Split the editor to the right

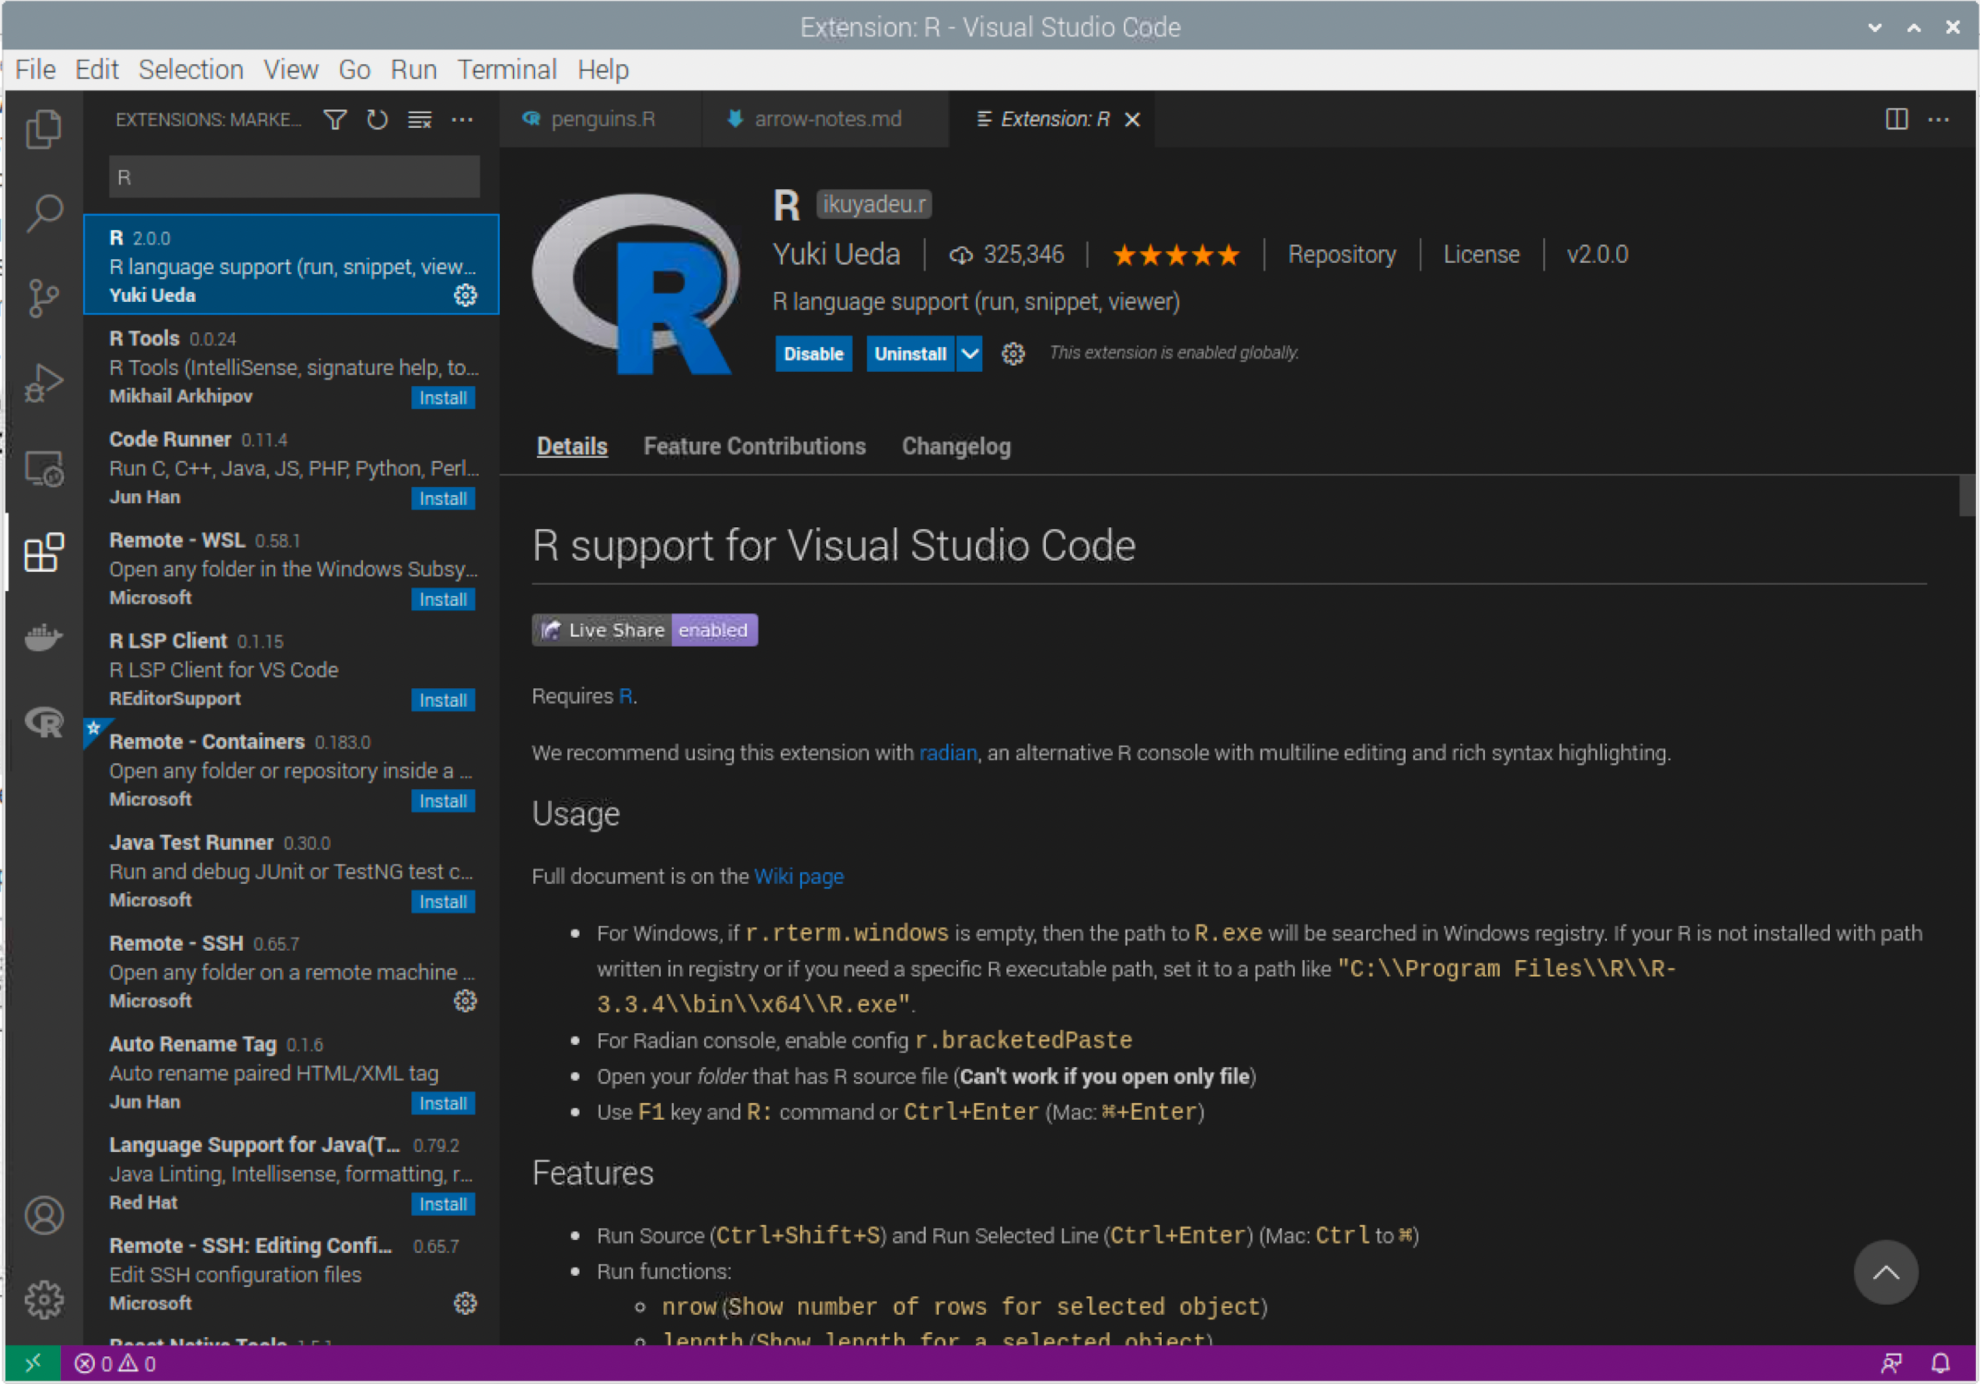[1896, 119]
